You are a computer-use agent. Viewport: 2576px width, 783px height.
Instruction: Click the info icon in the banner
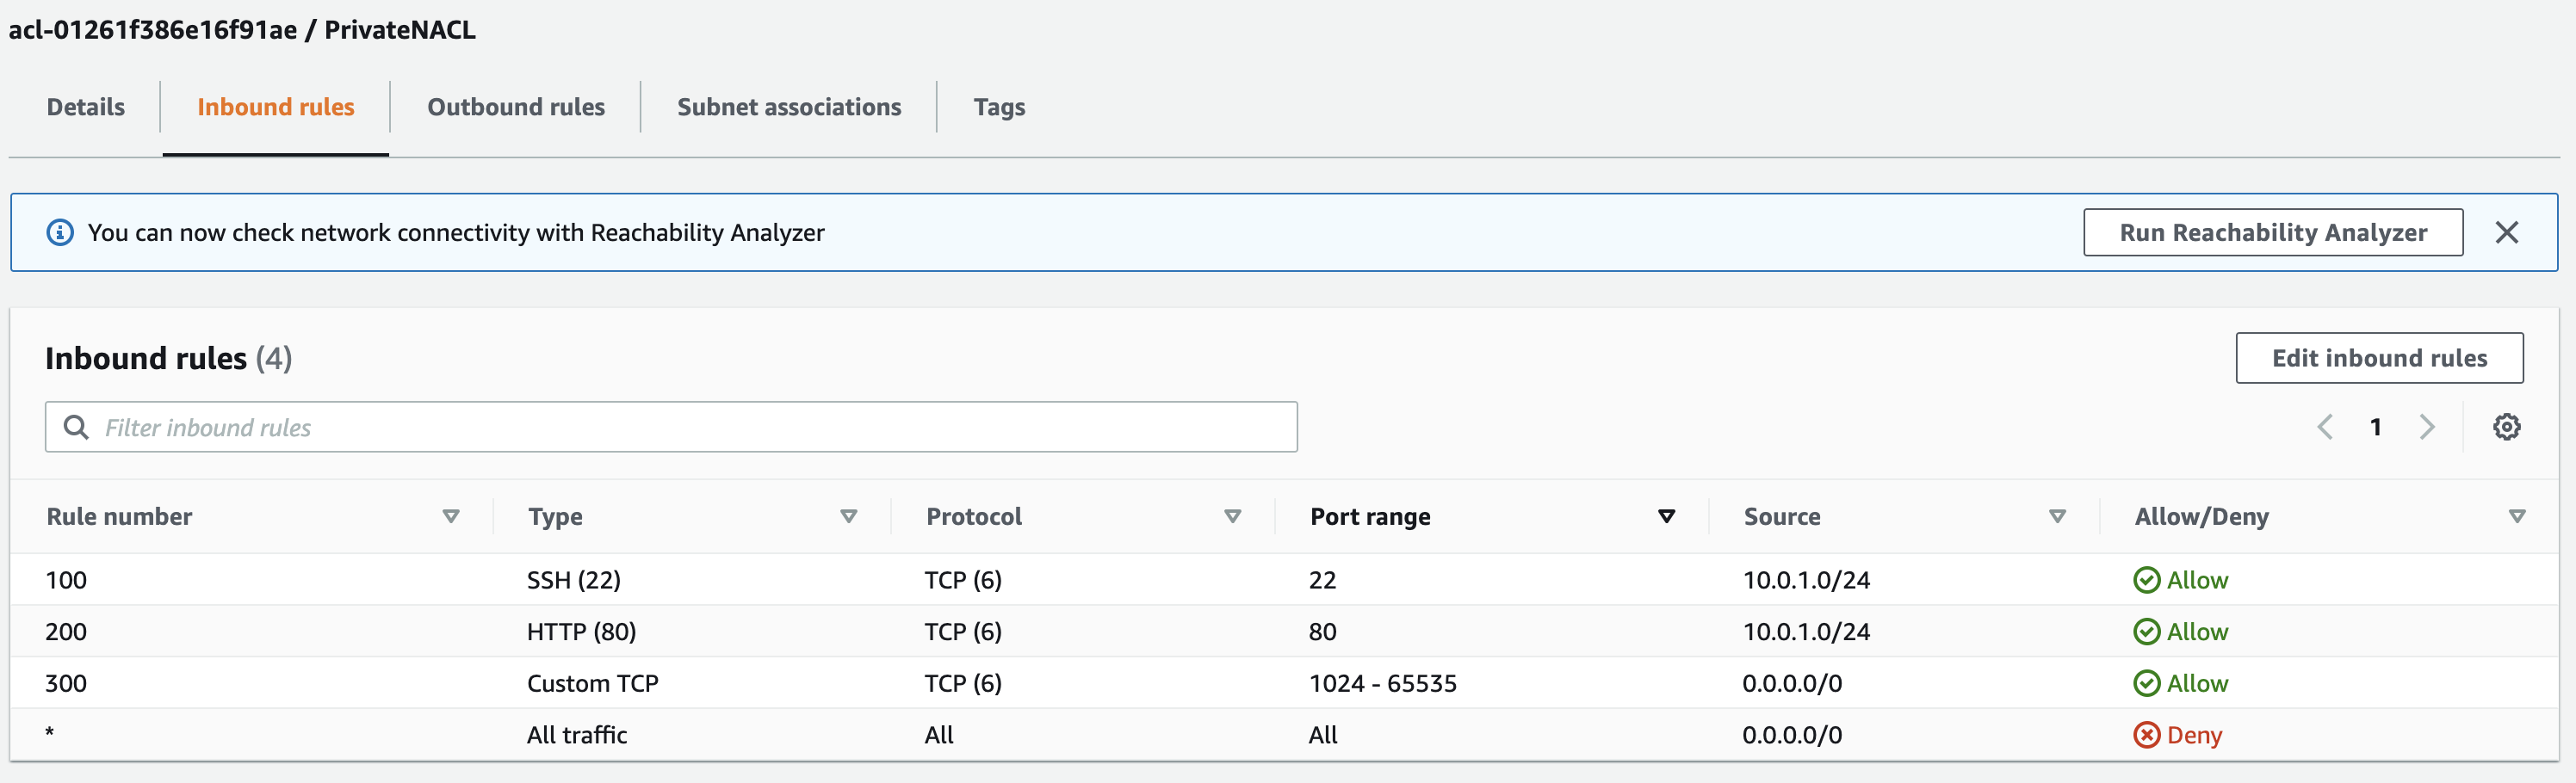(60, 232)
